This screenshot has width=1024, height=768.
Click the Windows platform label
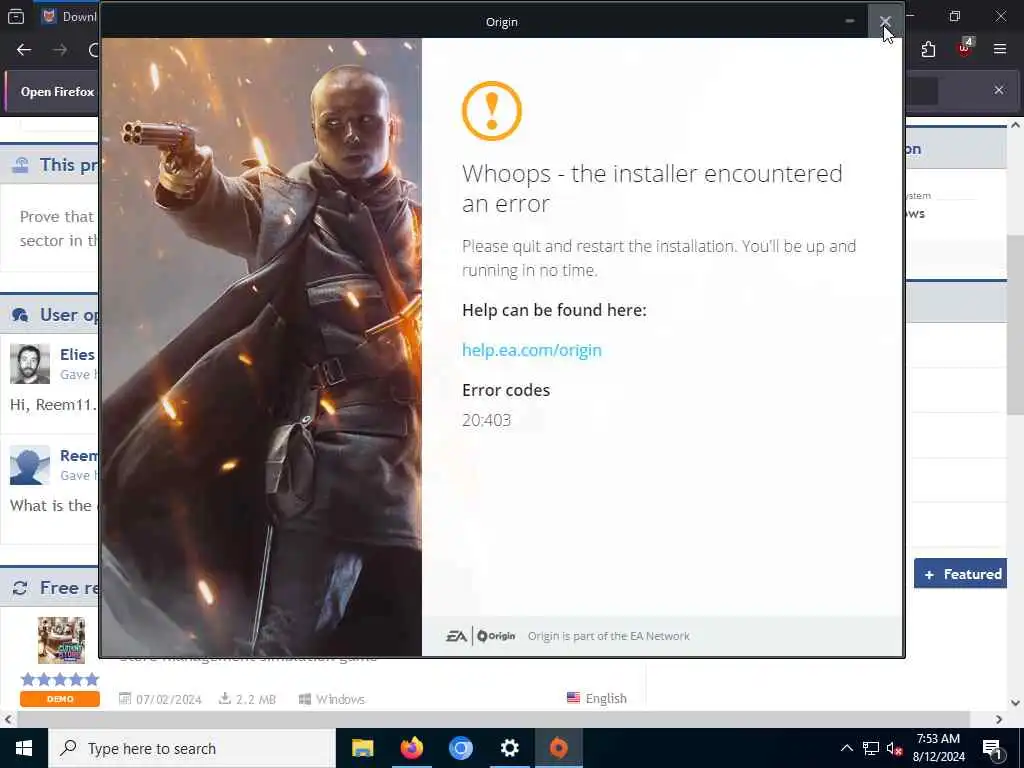[x=340, y=699]
